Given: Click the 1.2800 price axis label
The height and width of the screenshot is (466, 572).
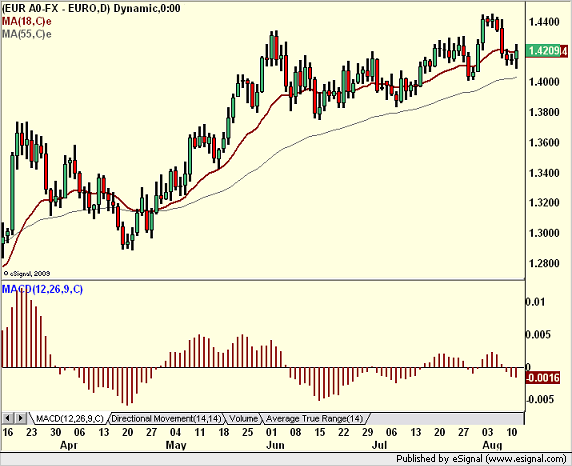Looking at the screenshot, I should [x=544, y=263].
